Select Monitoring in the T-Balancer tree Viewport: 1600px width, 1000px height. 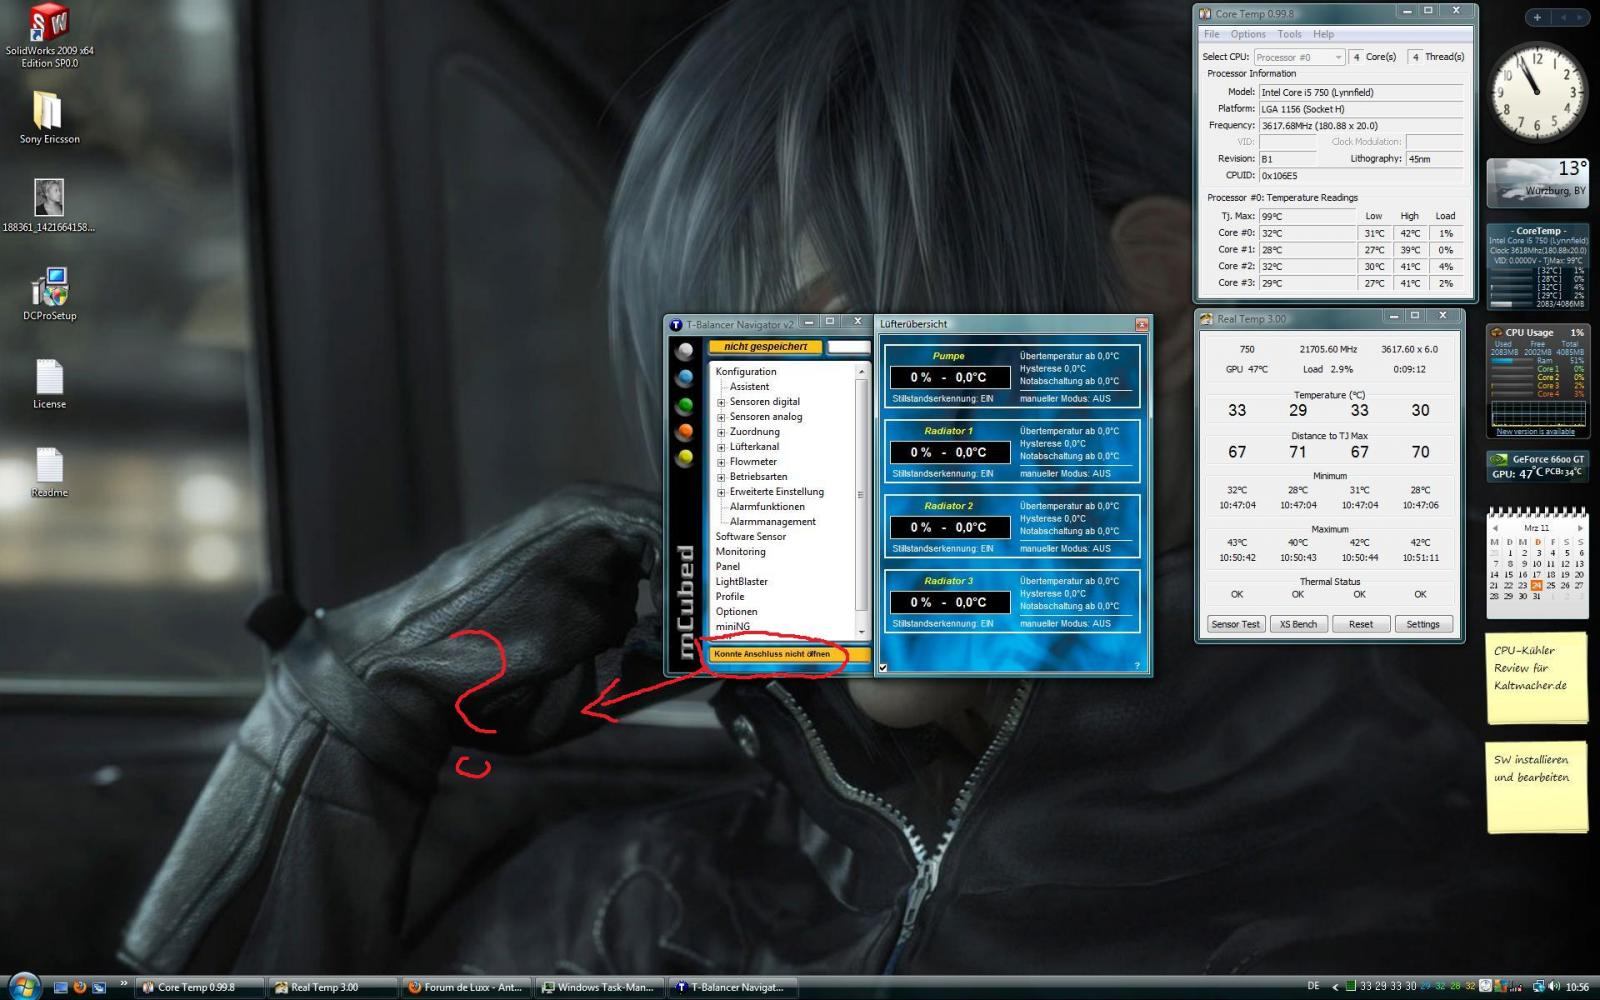tap(740, 552)
